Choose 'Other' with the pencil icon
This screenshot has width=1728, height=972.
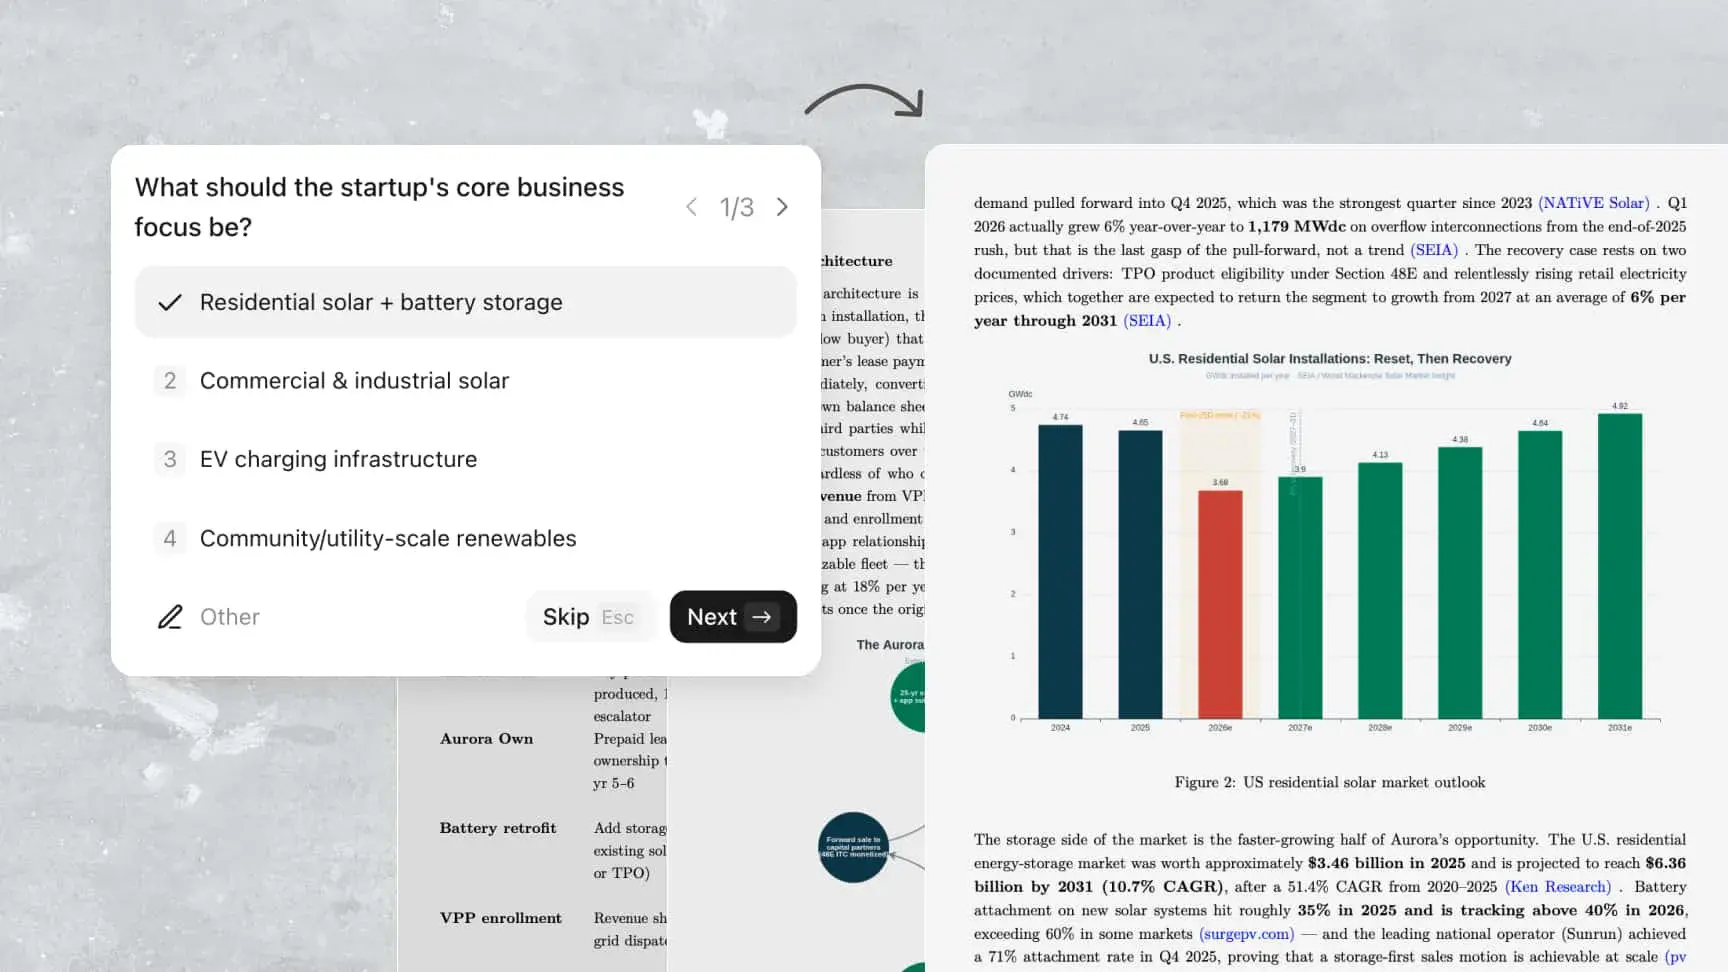point(209,617)
